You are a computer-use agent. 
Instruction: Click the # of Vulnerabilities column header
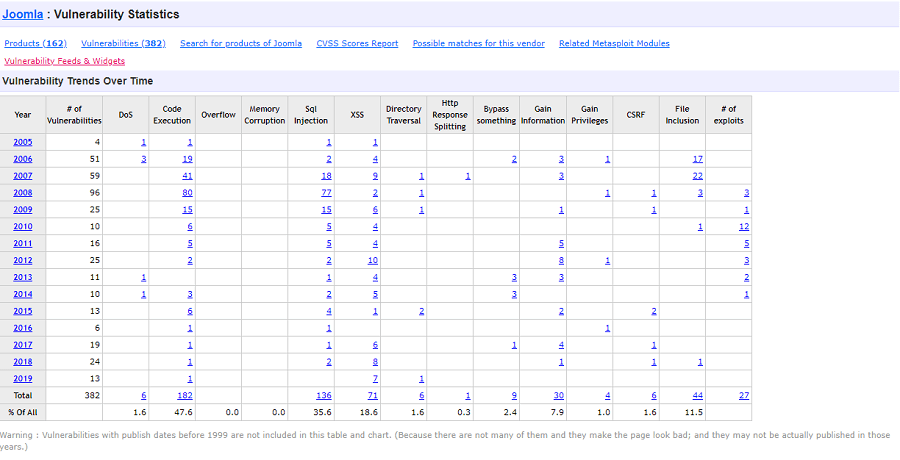pyautogui.click(x=74, y=115)
